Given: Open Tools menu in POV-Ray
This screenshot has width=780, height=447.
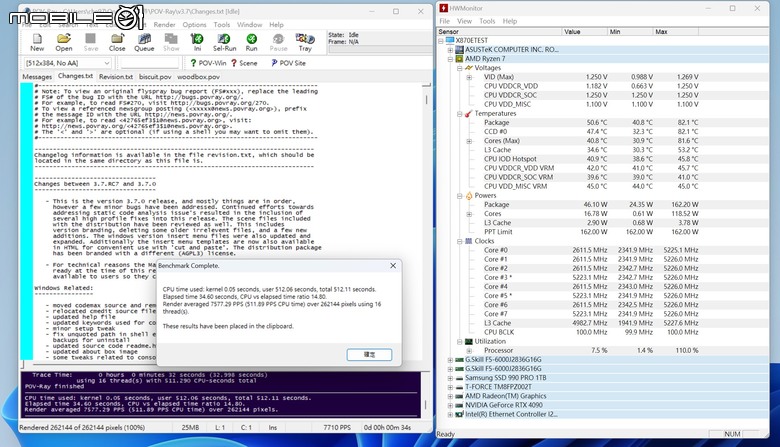Looking at the screenshot, I should (222, 24).
